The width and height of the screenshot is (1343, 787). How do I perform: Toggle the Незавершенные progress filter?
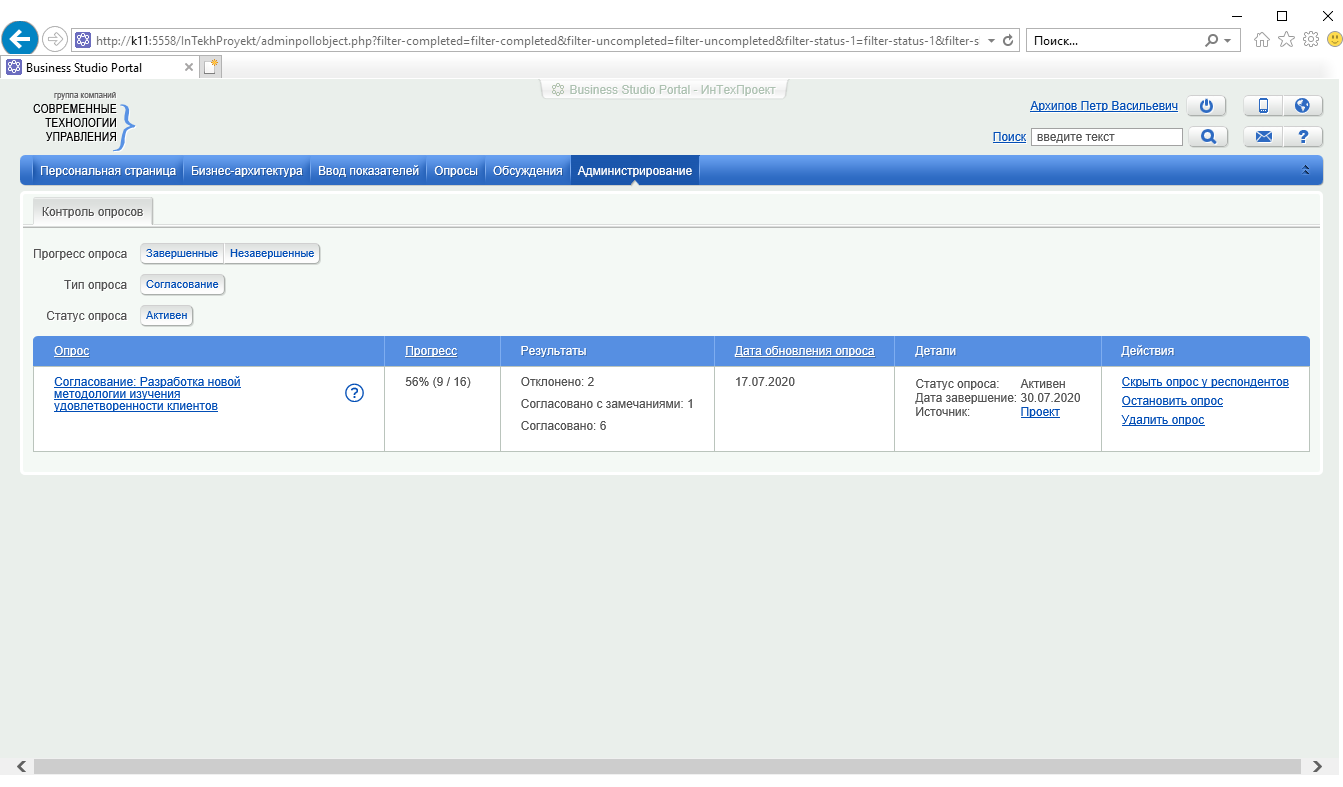point(272,254)
